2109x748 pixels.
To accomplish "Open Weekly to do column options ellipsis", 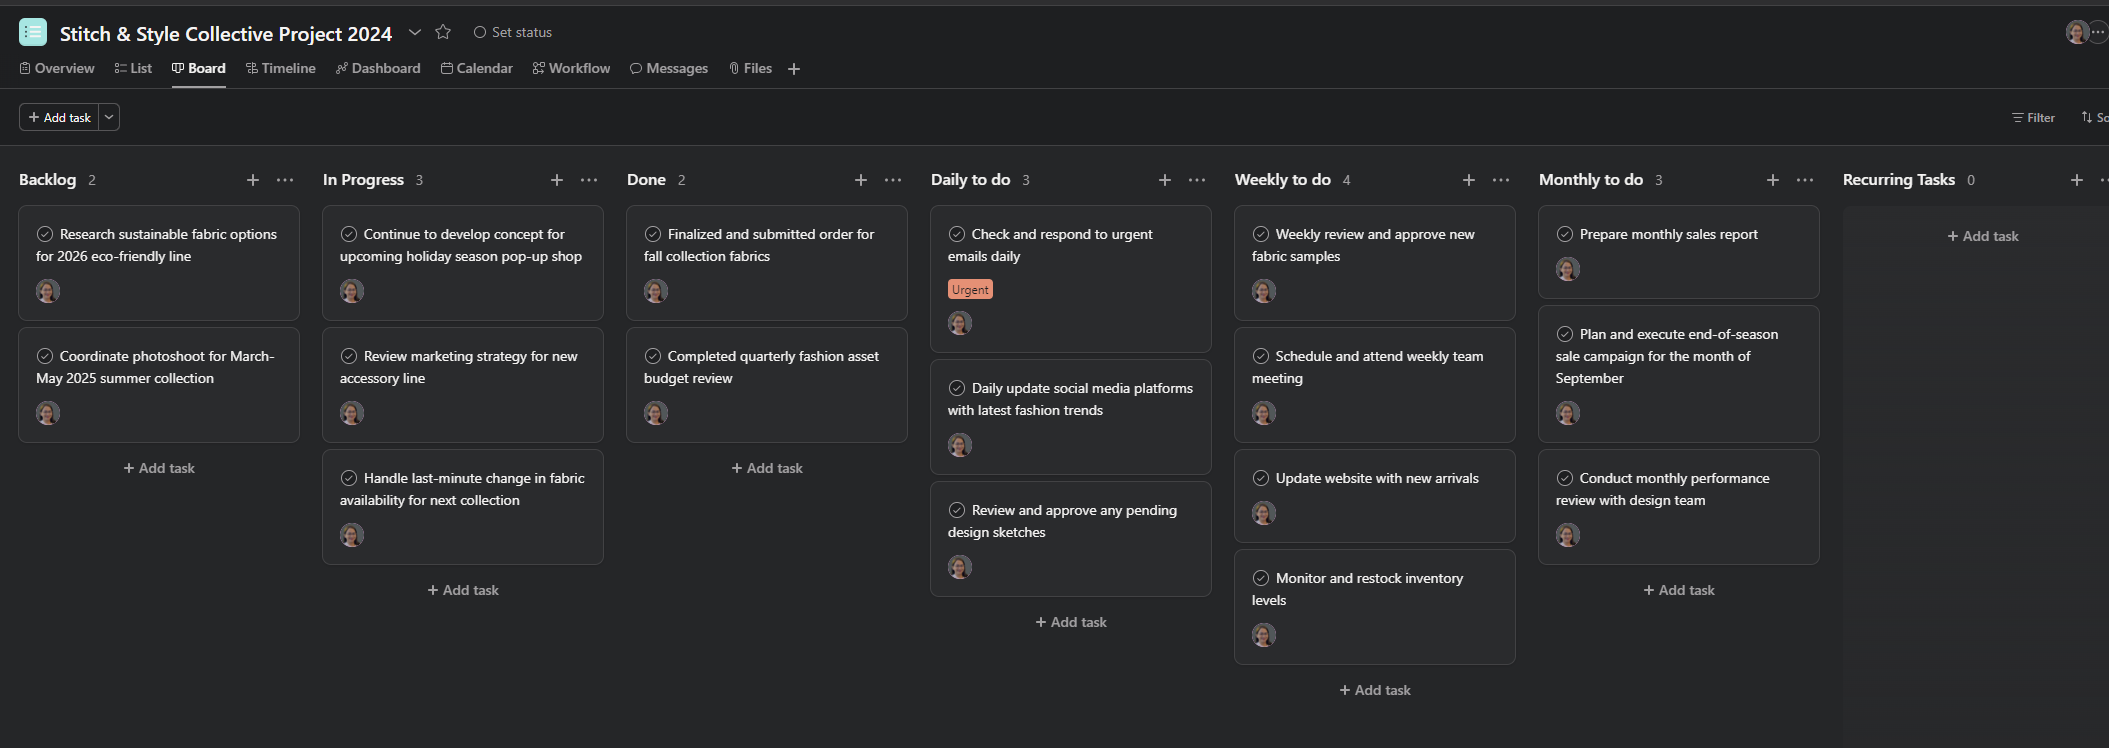I will pyautogui.click(x=1501, y=180).
